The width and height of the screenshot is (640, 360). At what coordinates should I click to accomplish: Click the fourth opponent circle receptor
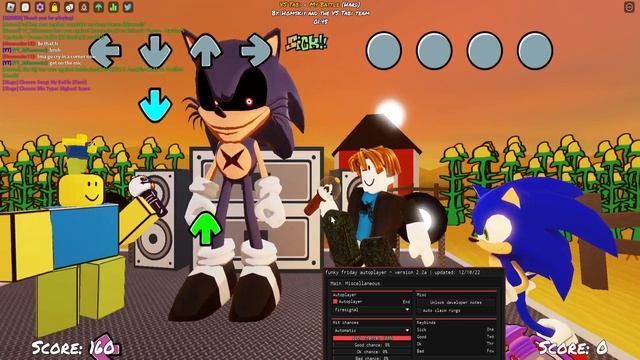pyautogui.click(x=535, y=51)
